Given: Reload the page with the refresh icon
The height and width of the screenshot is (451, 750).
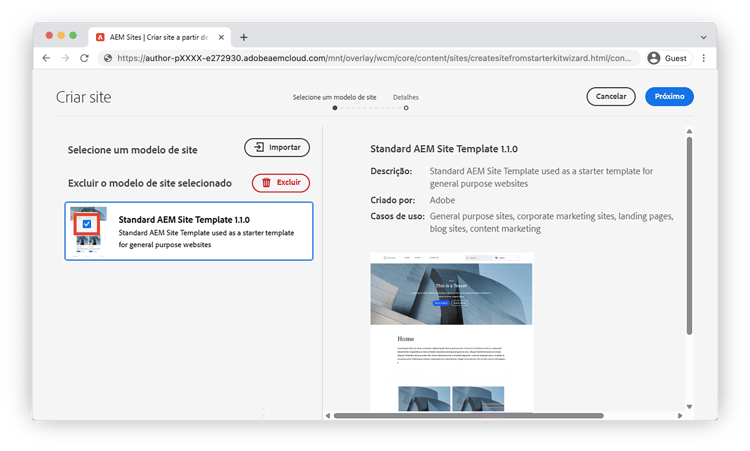Looking at the screenshot, I should 84,58.
